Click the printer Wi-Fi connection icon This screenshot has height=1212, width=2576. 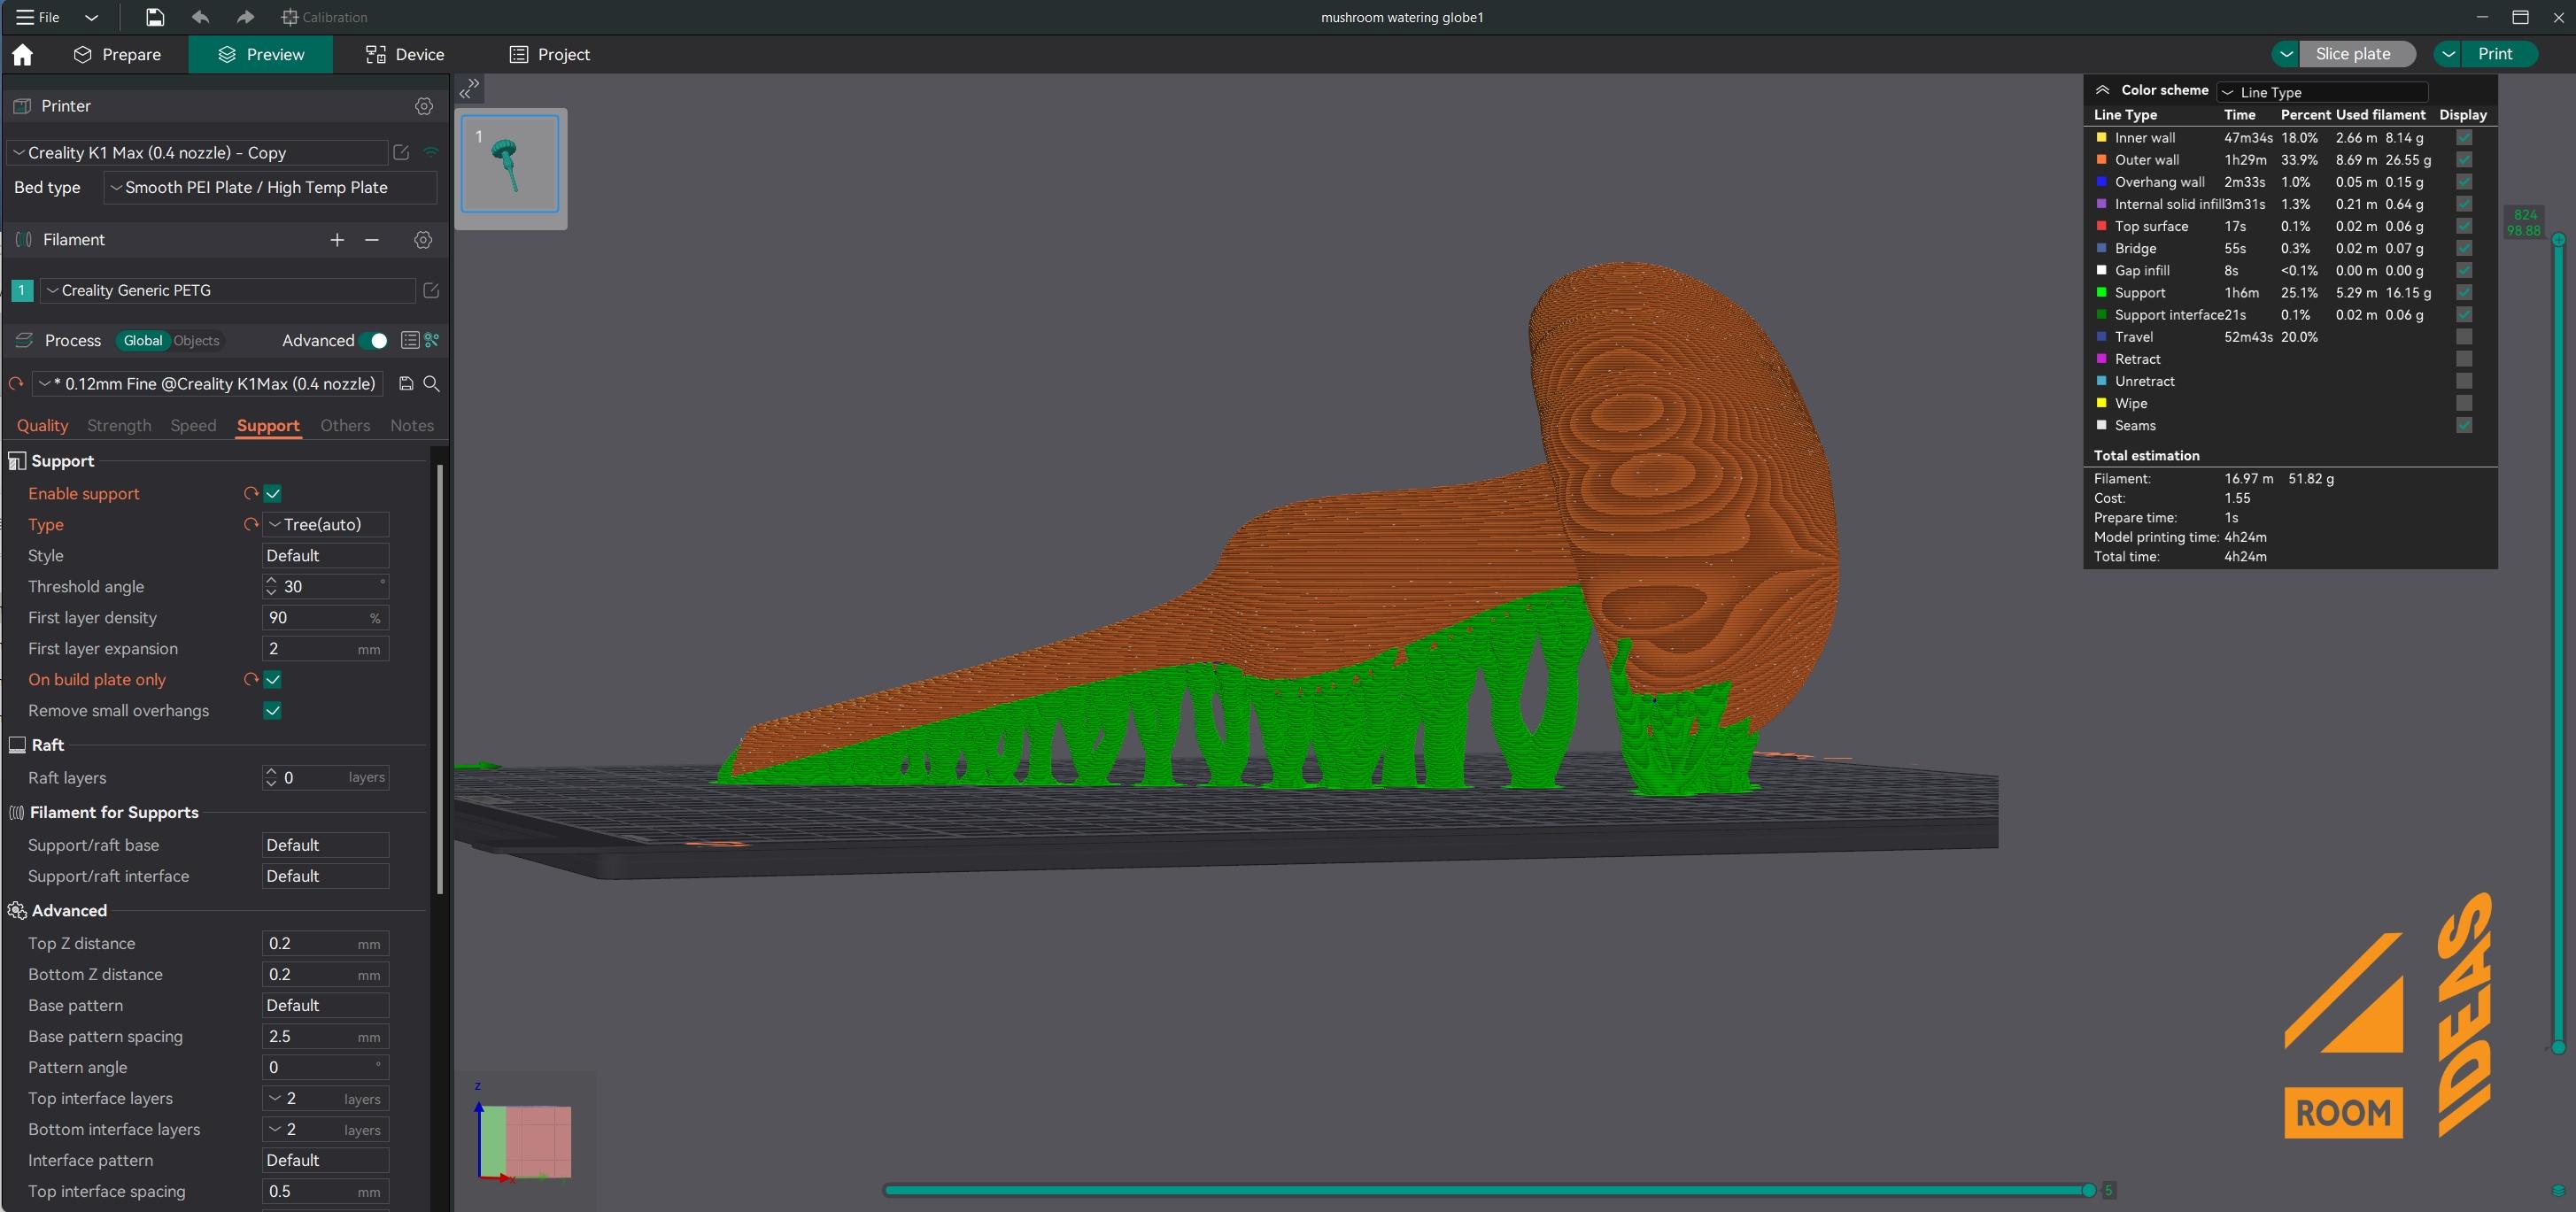click(431, 152)
